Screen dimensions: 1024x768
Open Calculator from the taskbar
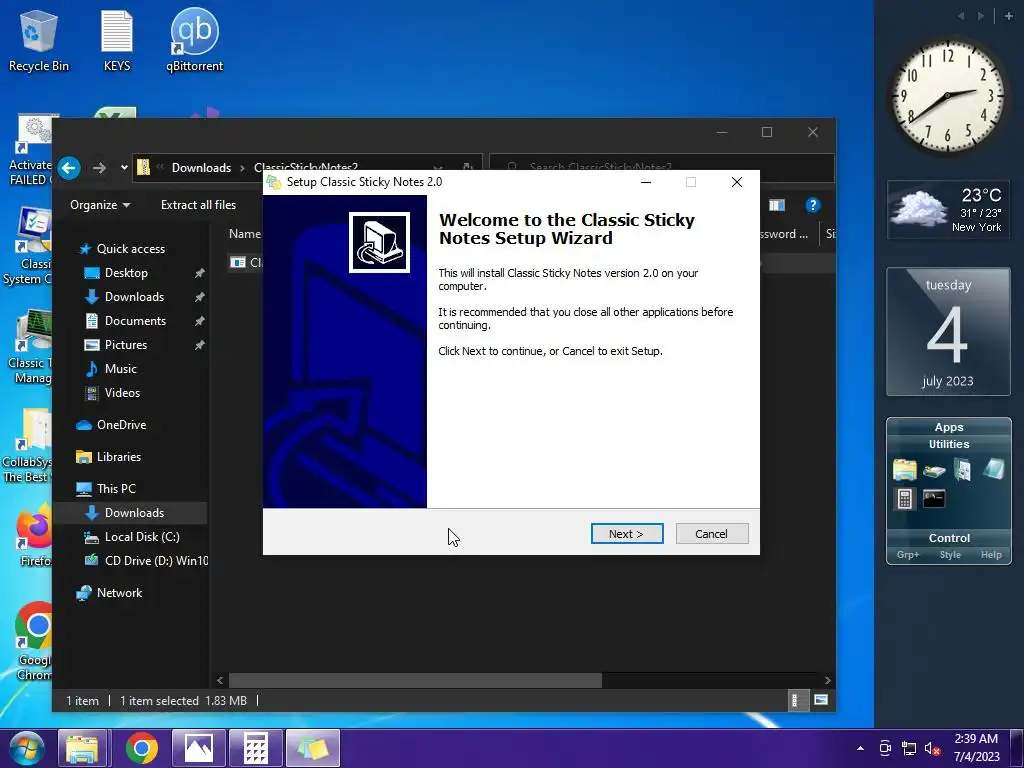[x=255, y=748]
